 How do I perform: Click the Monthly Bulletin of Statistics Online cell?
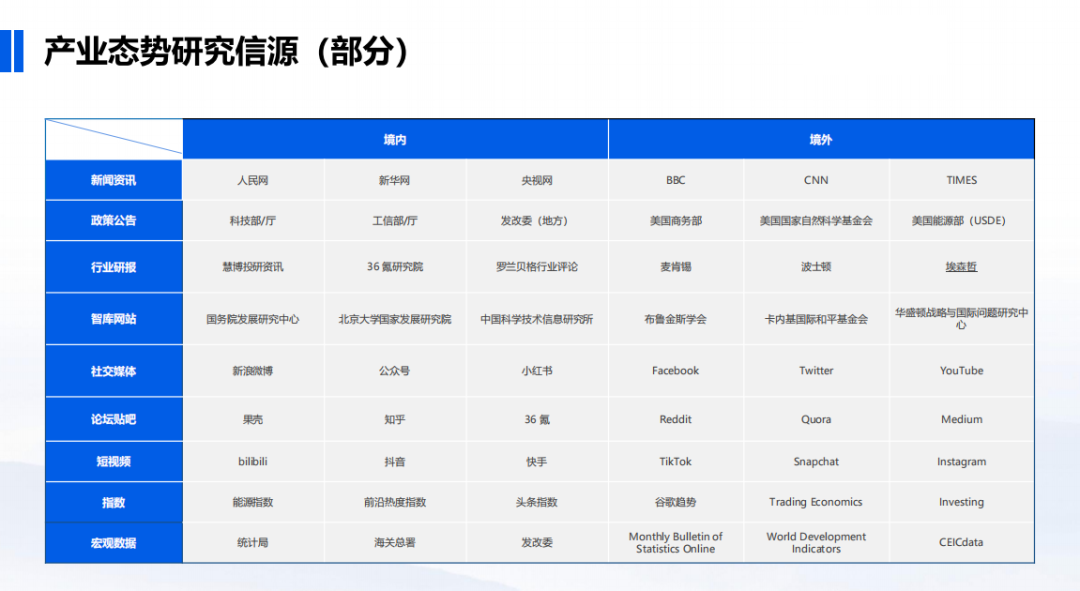point(676,543)
